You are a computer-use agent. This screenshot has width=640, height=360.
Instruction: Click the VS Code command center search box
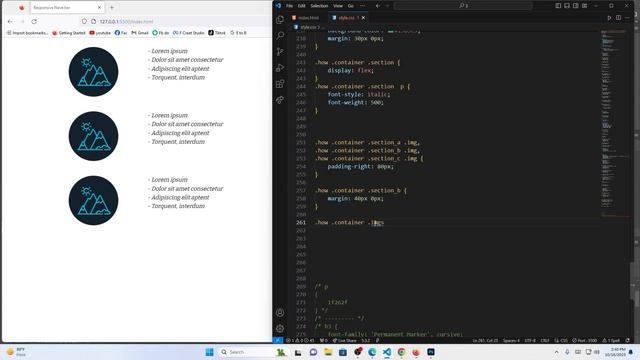coord(463,6)
